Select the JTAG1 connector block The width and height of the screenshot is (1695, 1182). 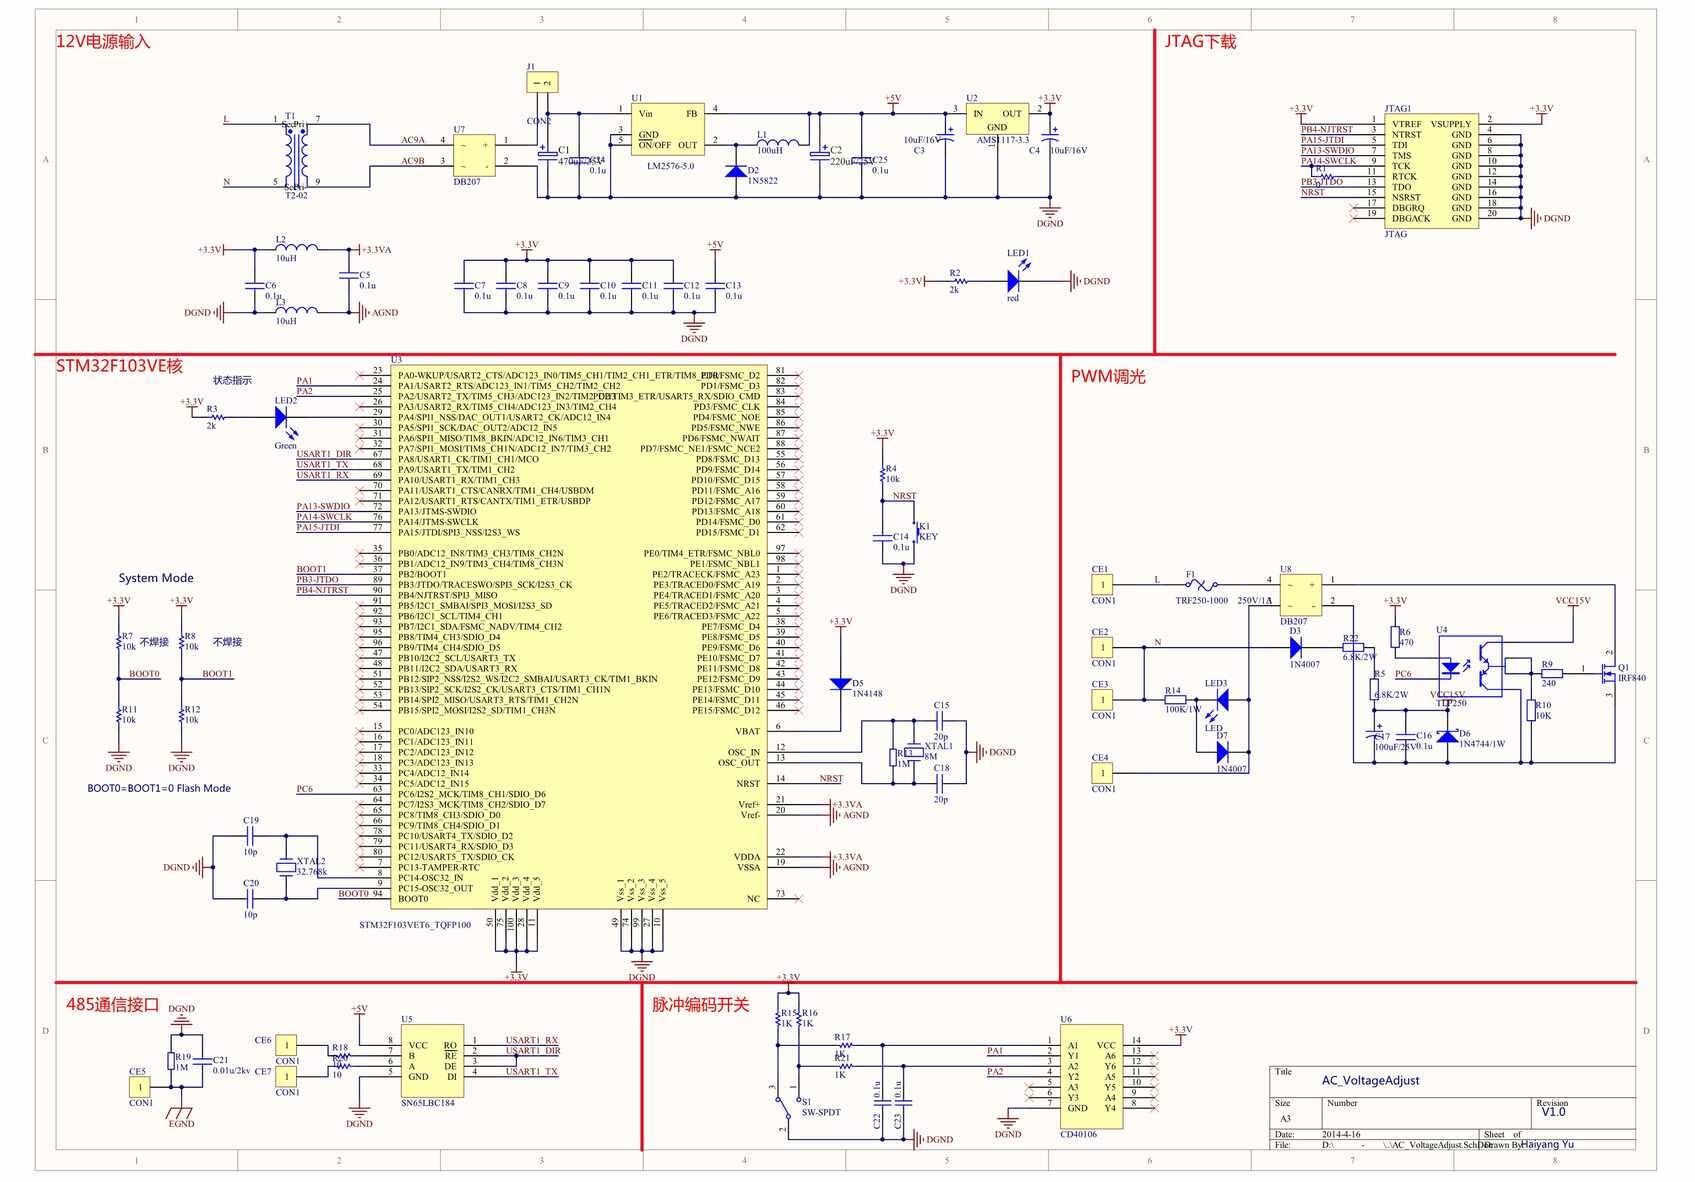click(1431, 172)
